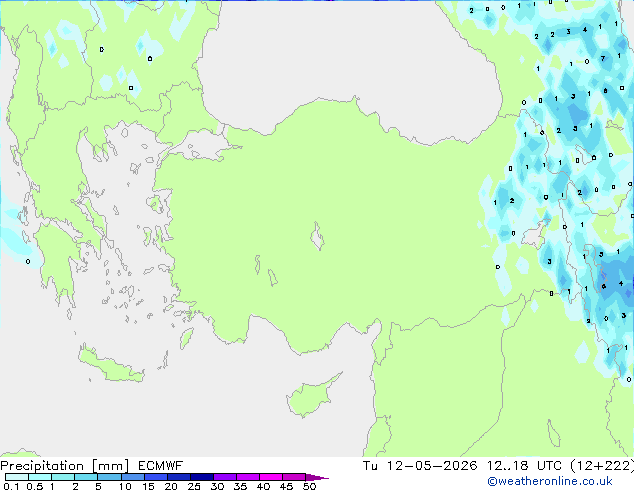Click the precipitation value '7' in the northeast
Image resolution: width=634 pixels, height=490 pixels.
[x=603, y=59]
